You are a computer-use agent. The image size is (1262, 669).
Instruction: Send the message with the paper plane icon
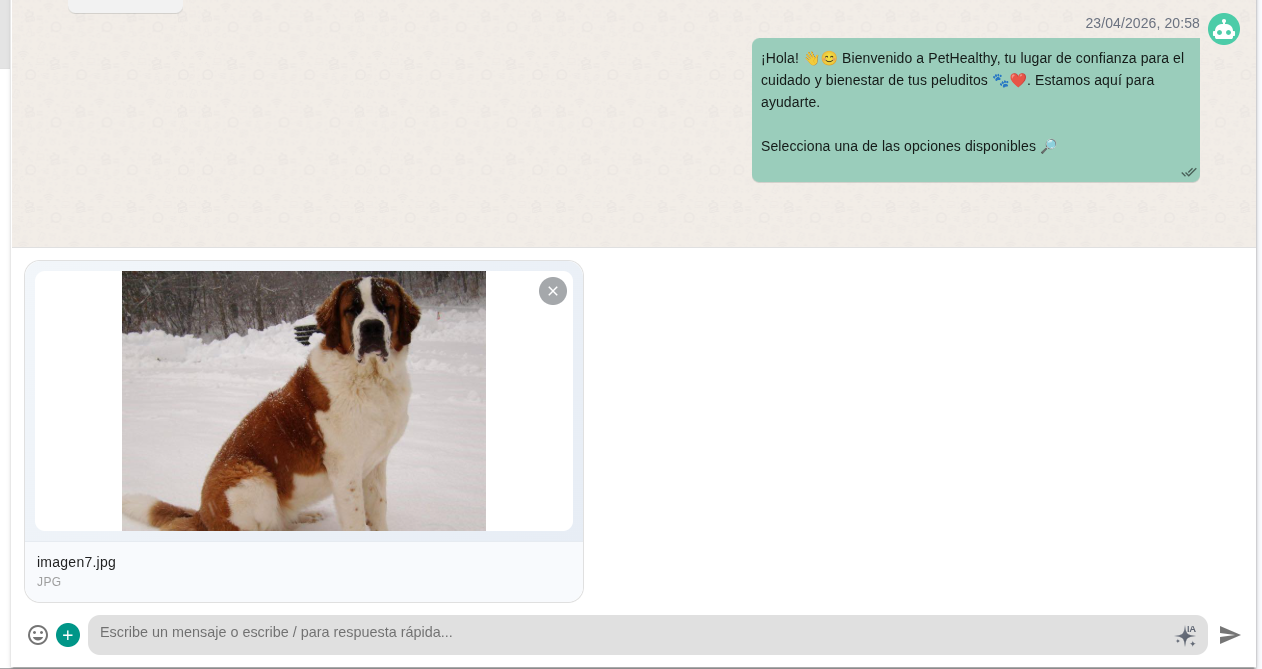[1230, 635]
